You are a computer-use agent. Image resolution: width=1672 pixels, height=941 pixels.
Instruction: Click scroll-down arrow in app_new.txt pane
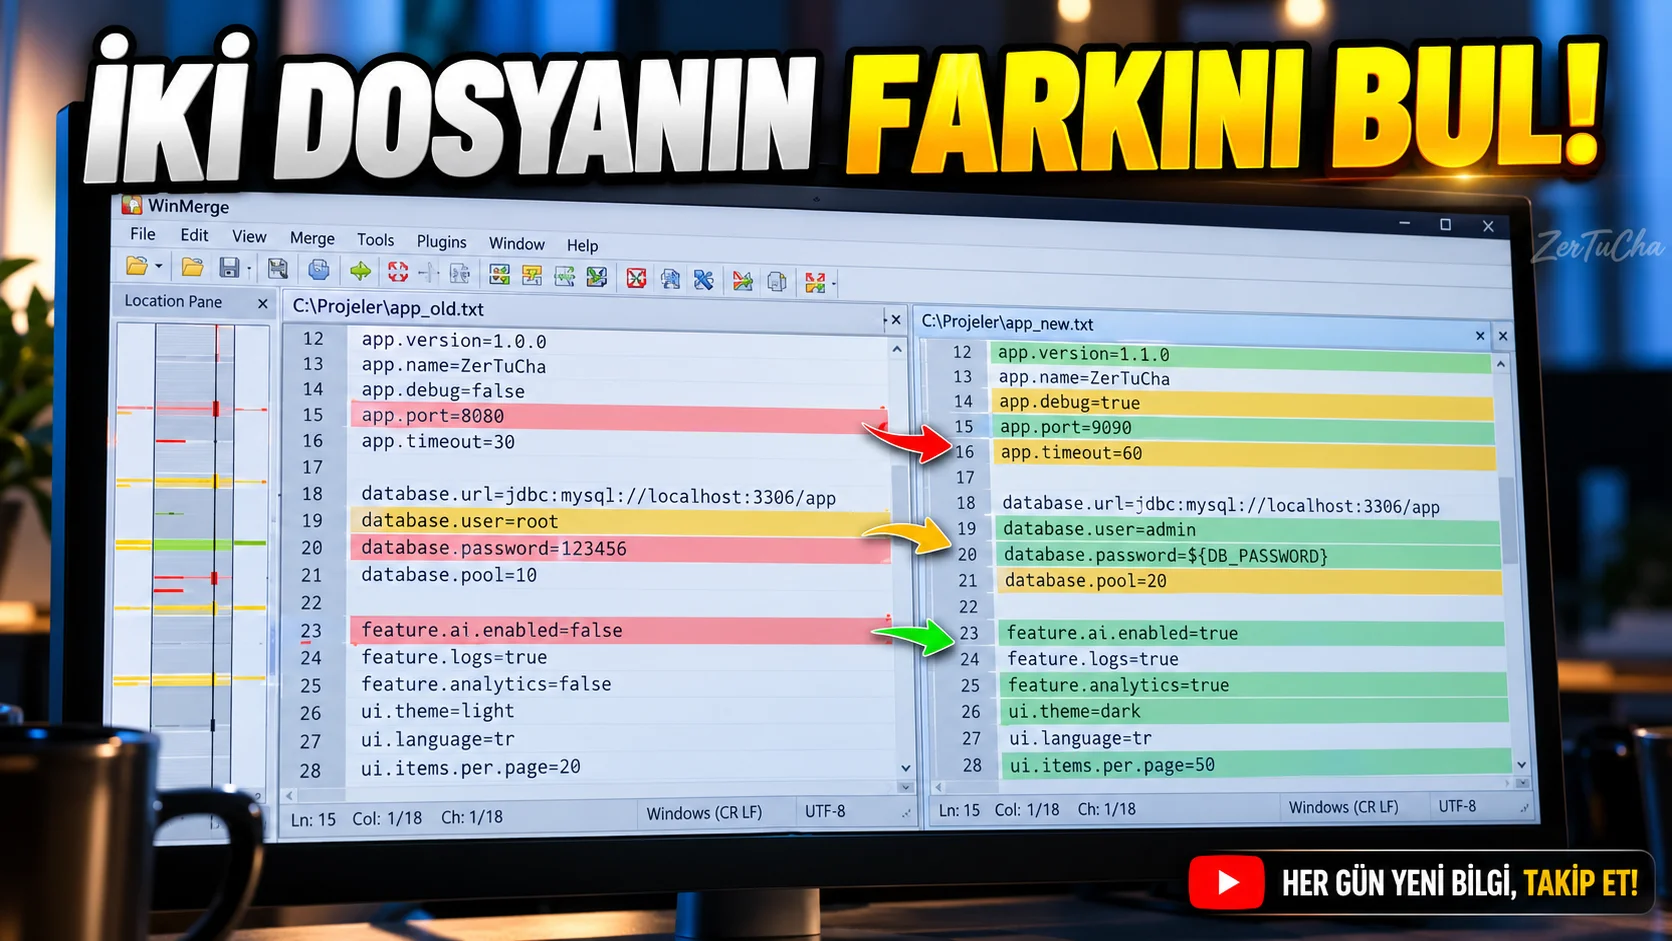coord(1521,765)
